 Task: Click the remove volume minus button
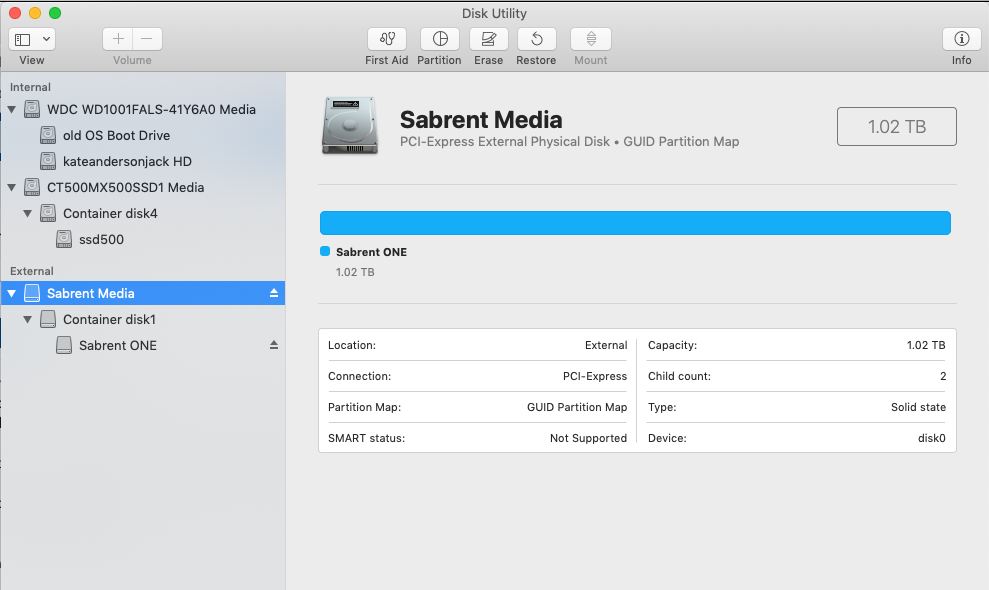pos(147,39)
